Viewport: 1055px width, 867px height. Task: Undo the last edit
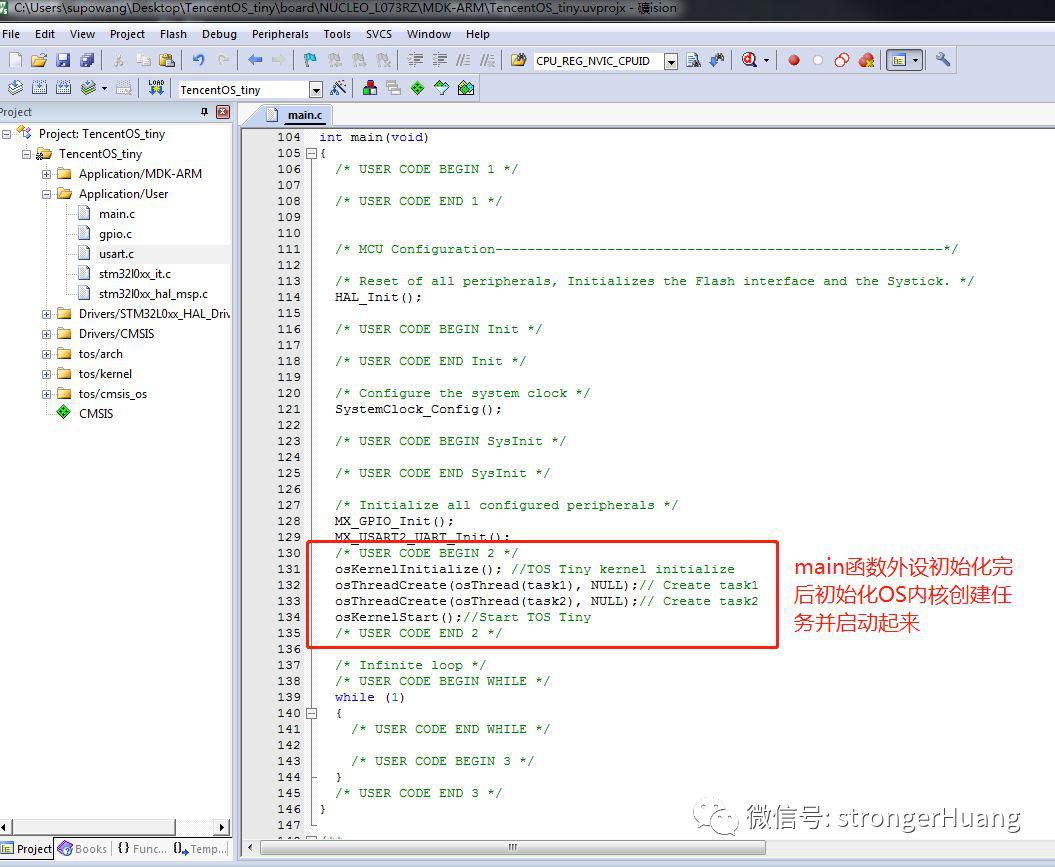198,61
